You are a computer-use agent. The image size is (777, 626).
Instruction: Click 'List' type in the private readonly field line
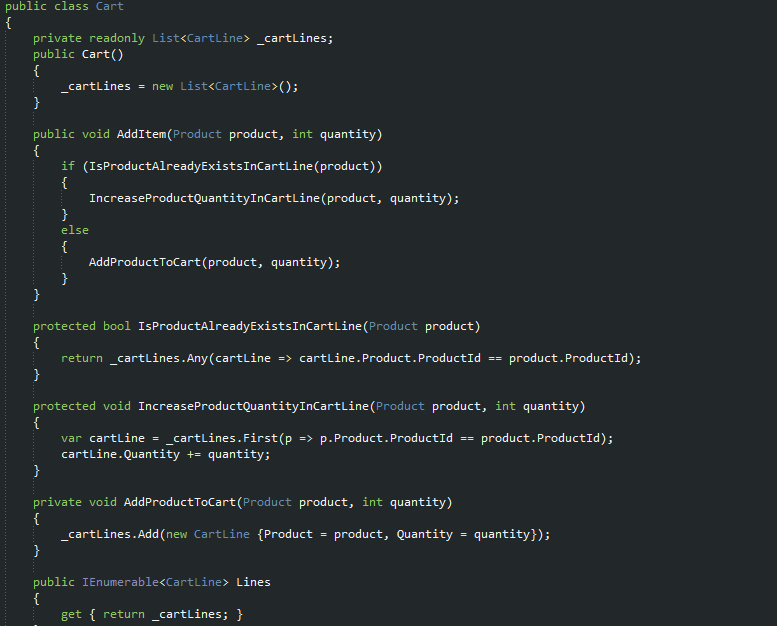click(x=166, y=38)
